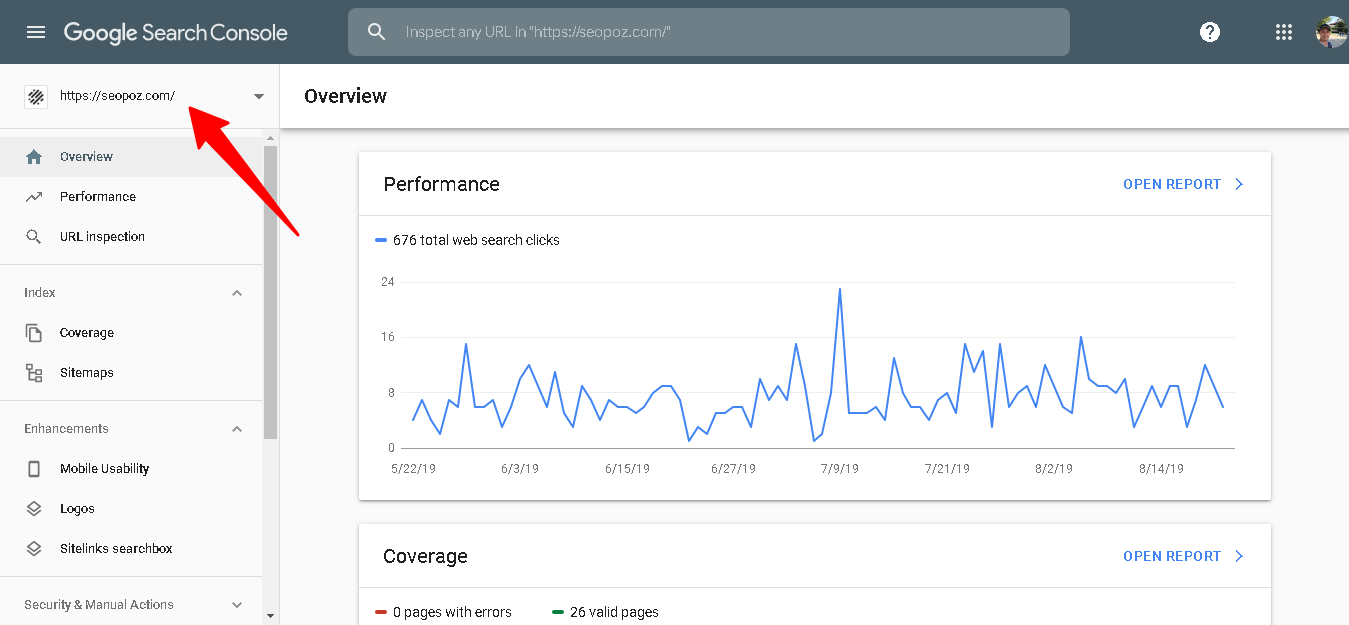Click the Overview home icon
The width and height of the screenshot is (1349, 625).
pos(34,157)
